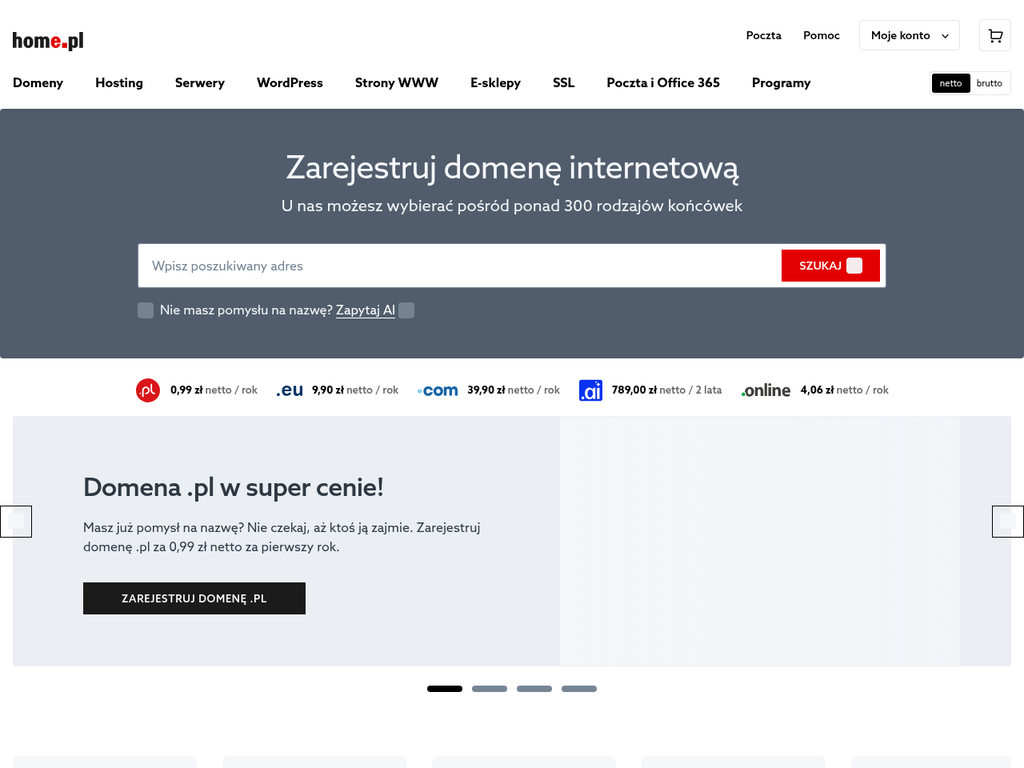Open the Strony WWW menu

(396, 83)
